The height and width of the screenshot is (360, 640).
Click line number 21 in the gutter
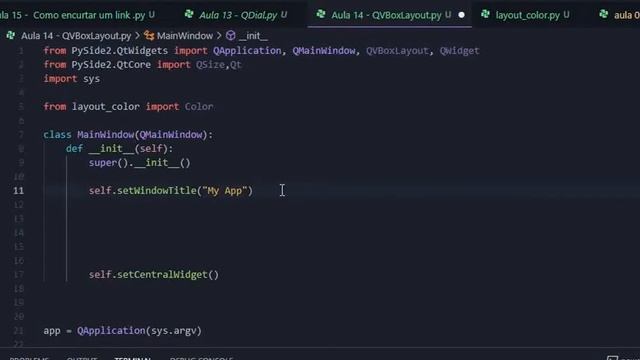[x=18, y=331]
